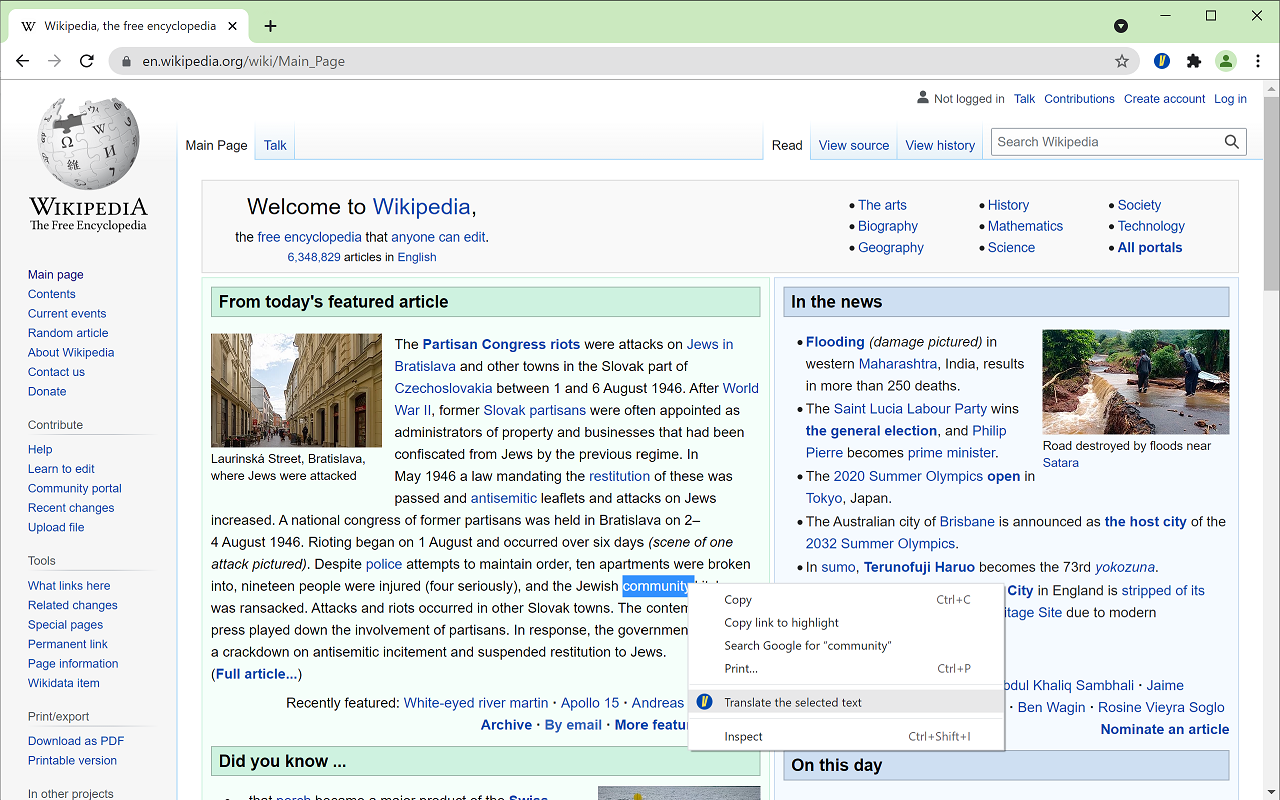Go to Current events in sidebar

tap(67, 313)
